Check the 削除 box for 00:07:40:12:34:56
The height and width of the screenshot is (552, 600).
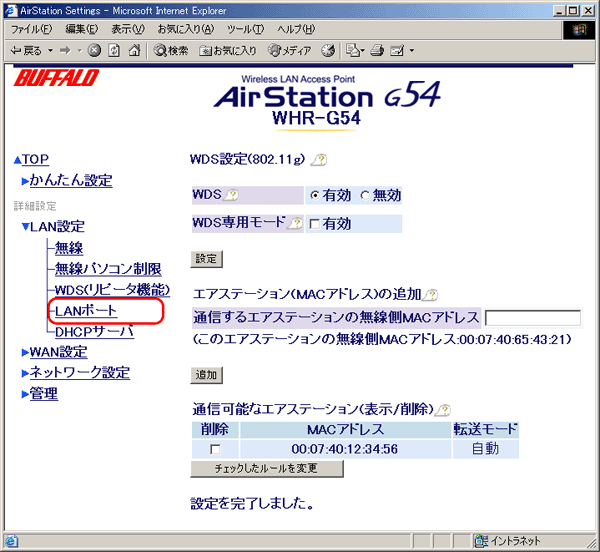tap(215, 449)
